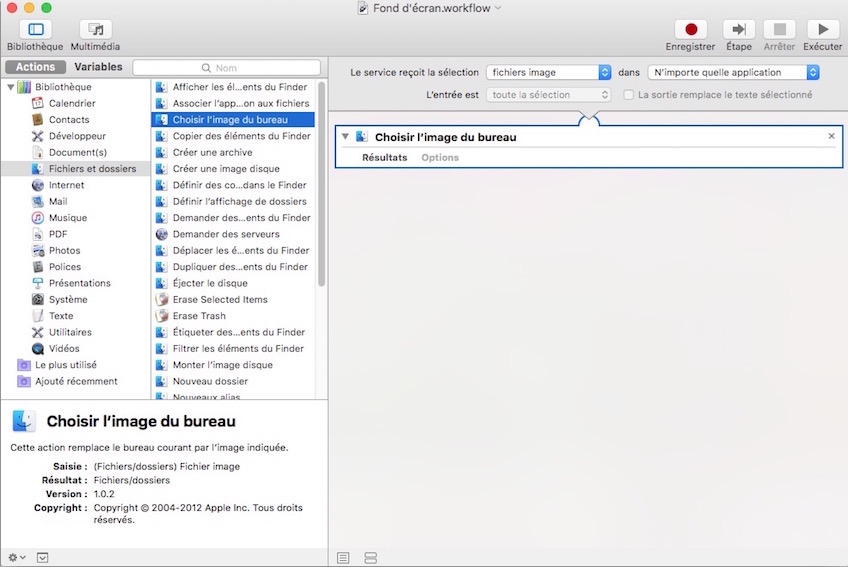The image size is (848, 567).
Task: Select Présentations category
Action: point(80,283)
